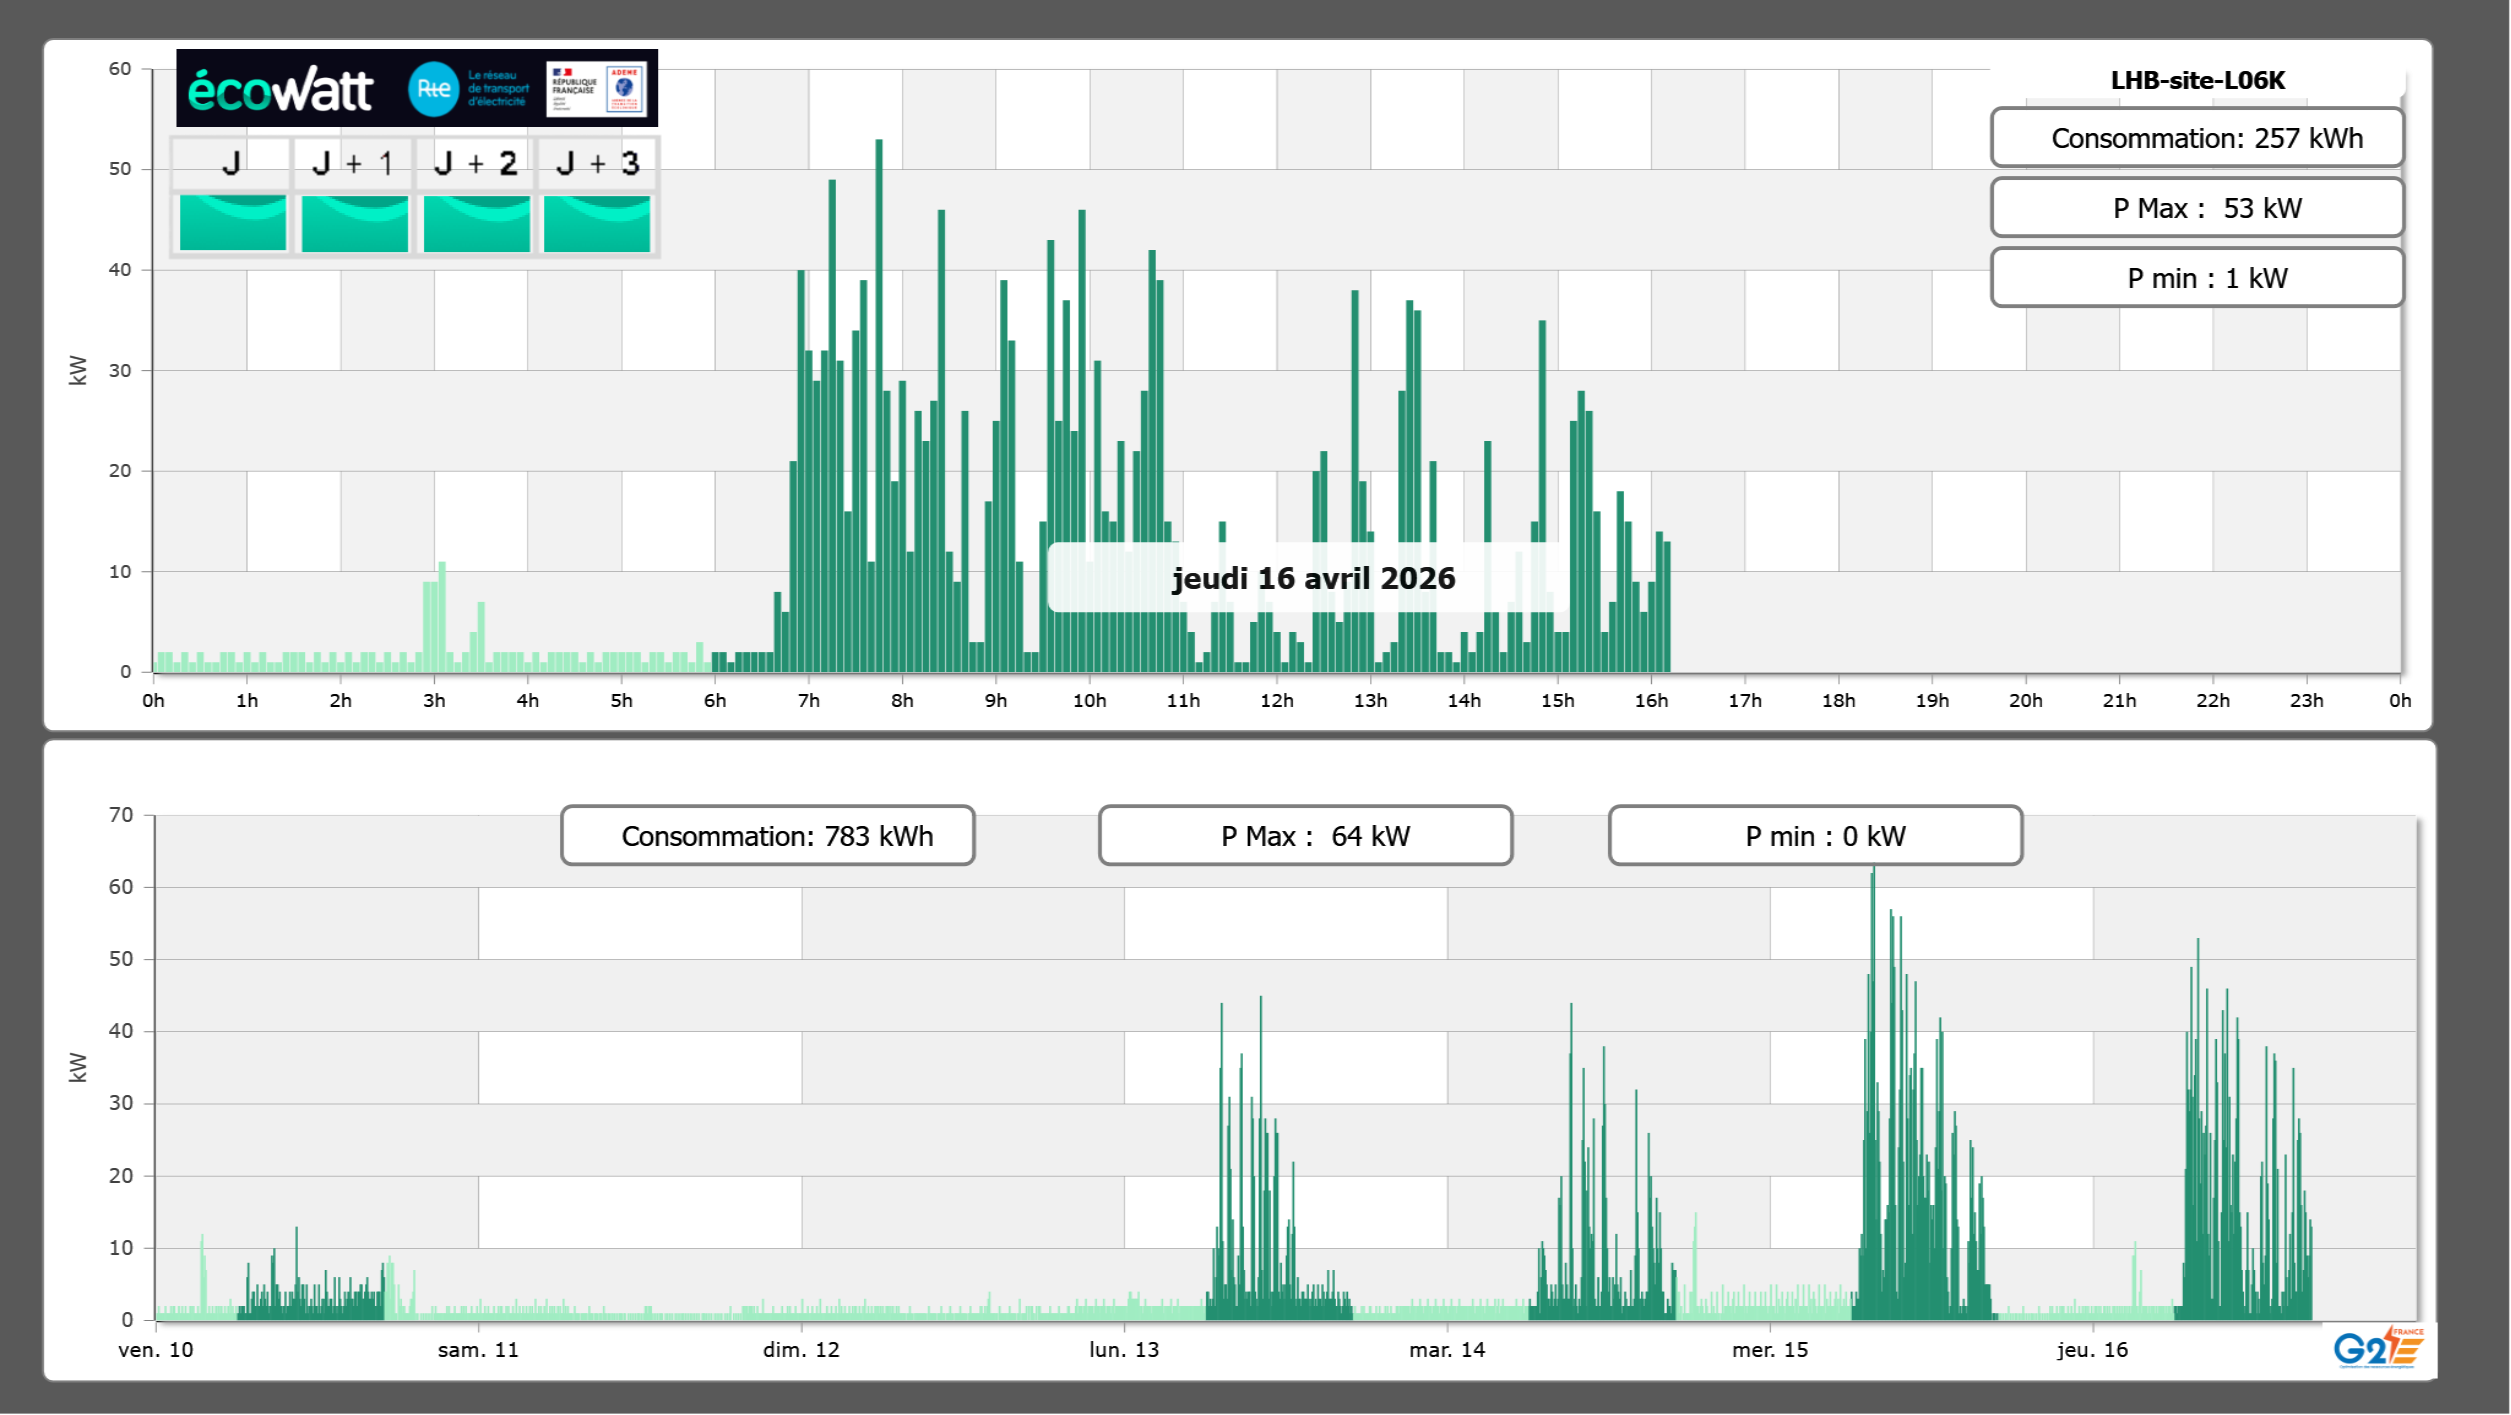Click the green J signal indicator
Screen dimensions: 2511x1415
pyautogui.click(x=232, y=222)
